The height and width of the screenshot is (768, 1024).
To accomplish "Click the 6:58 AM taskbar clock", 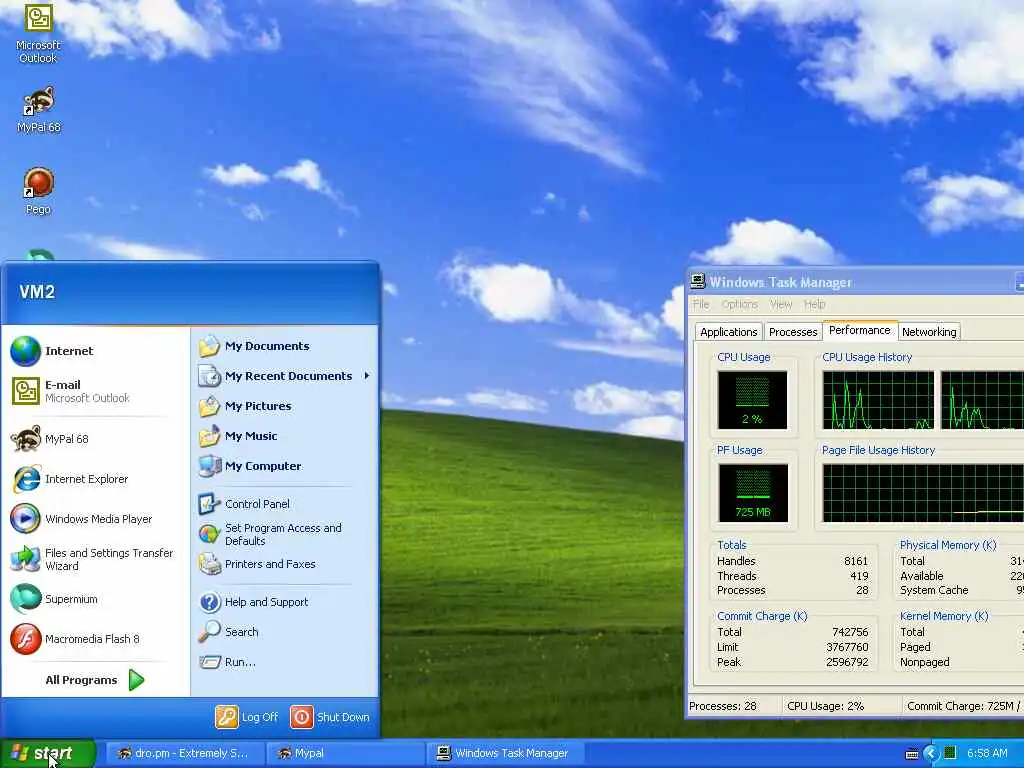I will pos(987,754).
